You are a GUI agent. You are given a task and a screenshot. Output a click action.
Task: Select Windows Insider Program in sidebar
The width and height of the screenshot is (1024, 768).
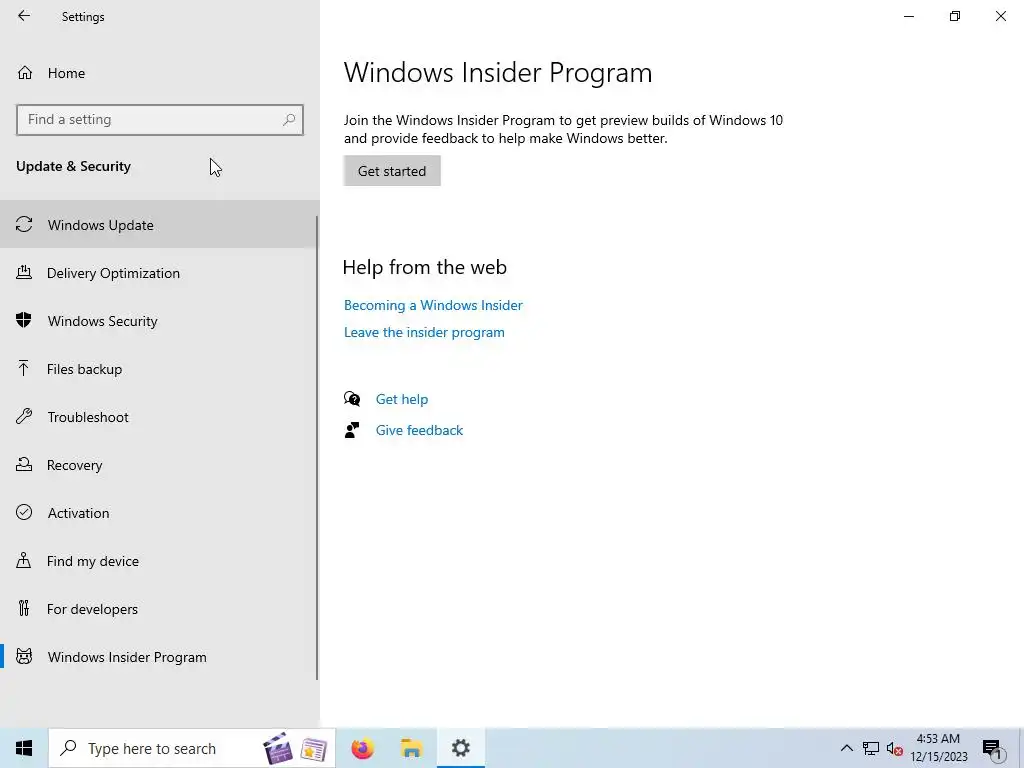click(x=160, y=656)
